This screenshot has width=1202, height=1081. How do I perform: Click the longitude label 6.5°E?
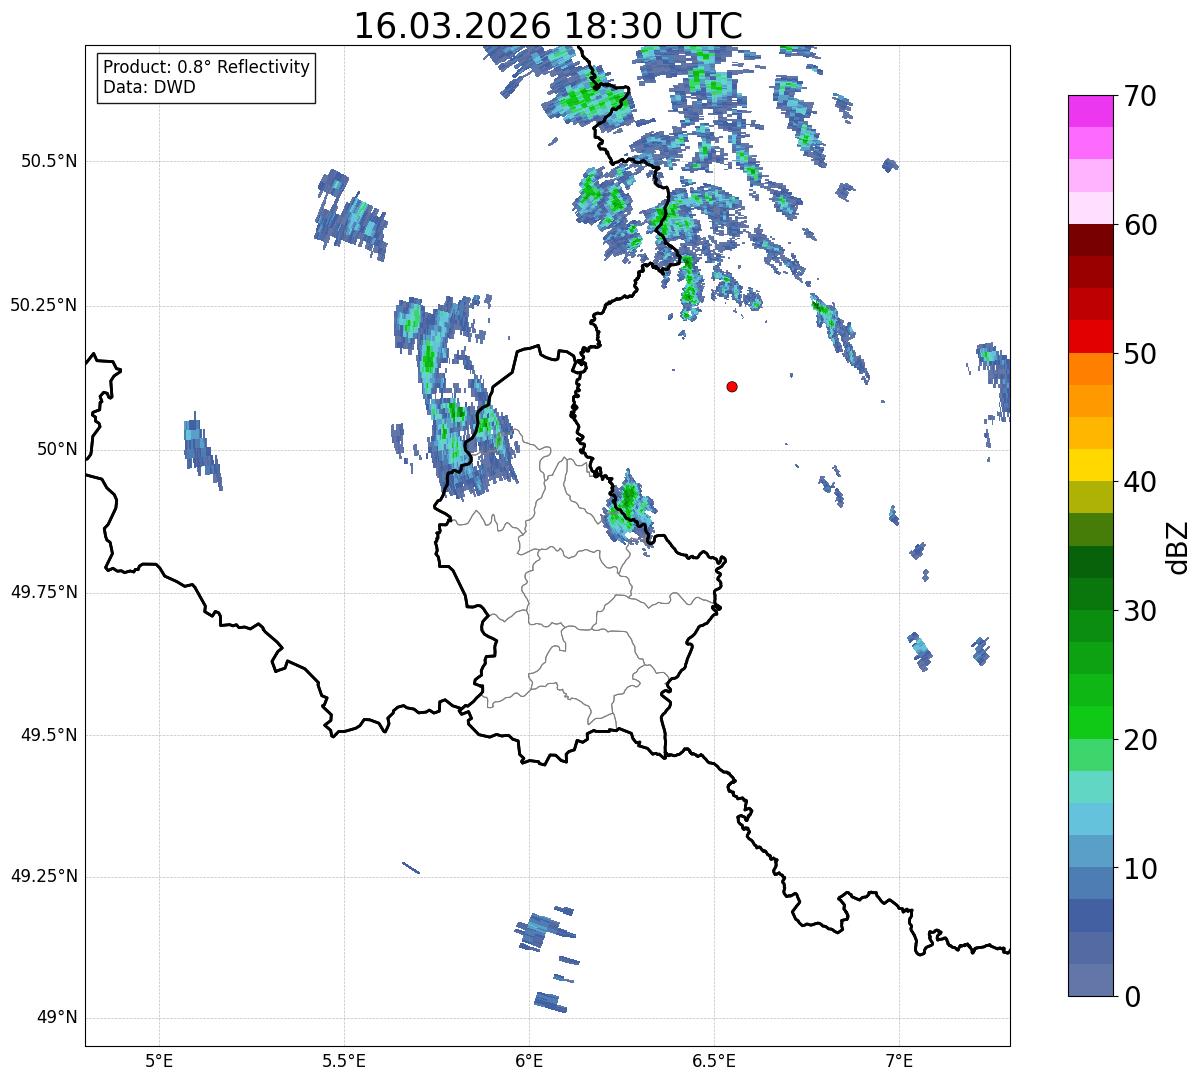coord(714,1061)
